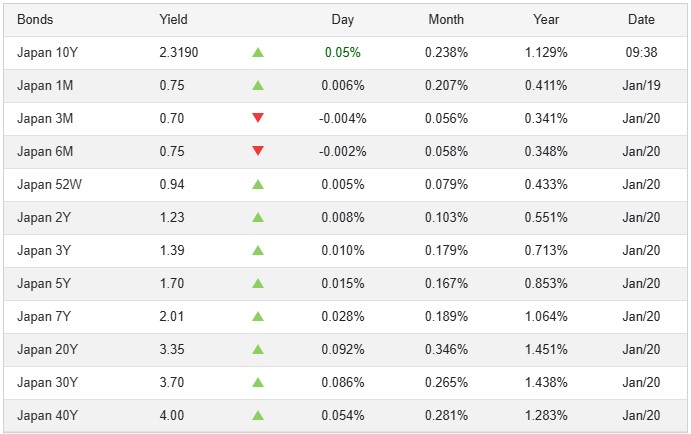Sort table by the Year column header
This screenshot has height=434, width=691.
click(x=546, y=19)
